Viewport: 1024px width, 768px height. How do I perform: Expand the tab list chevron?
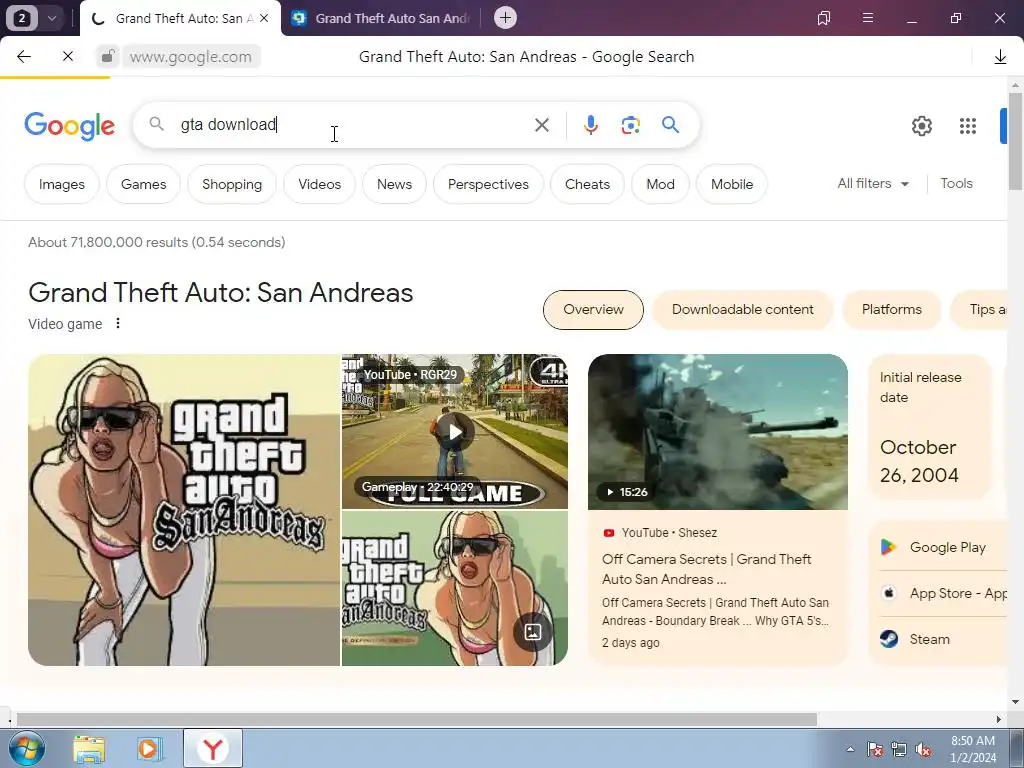52,18
